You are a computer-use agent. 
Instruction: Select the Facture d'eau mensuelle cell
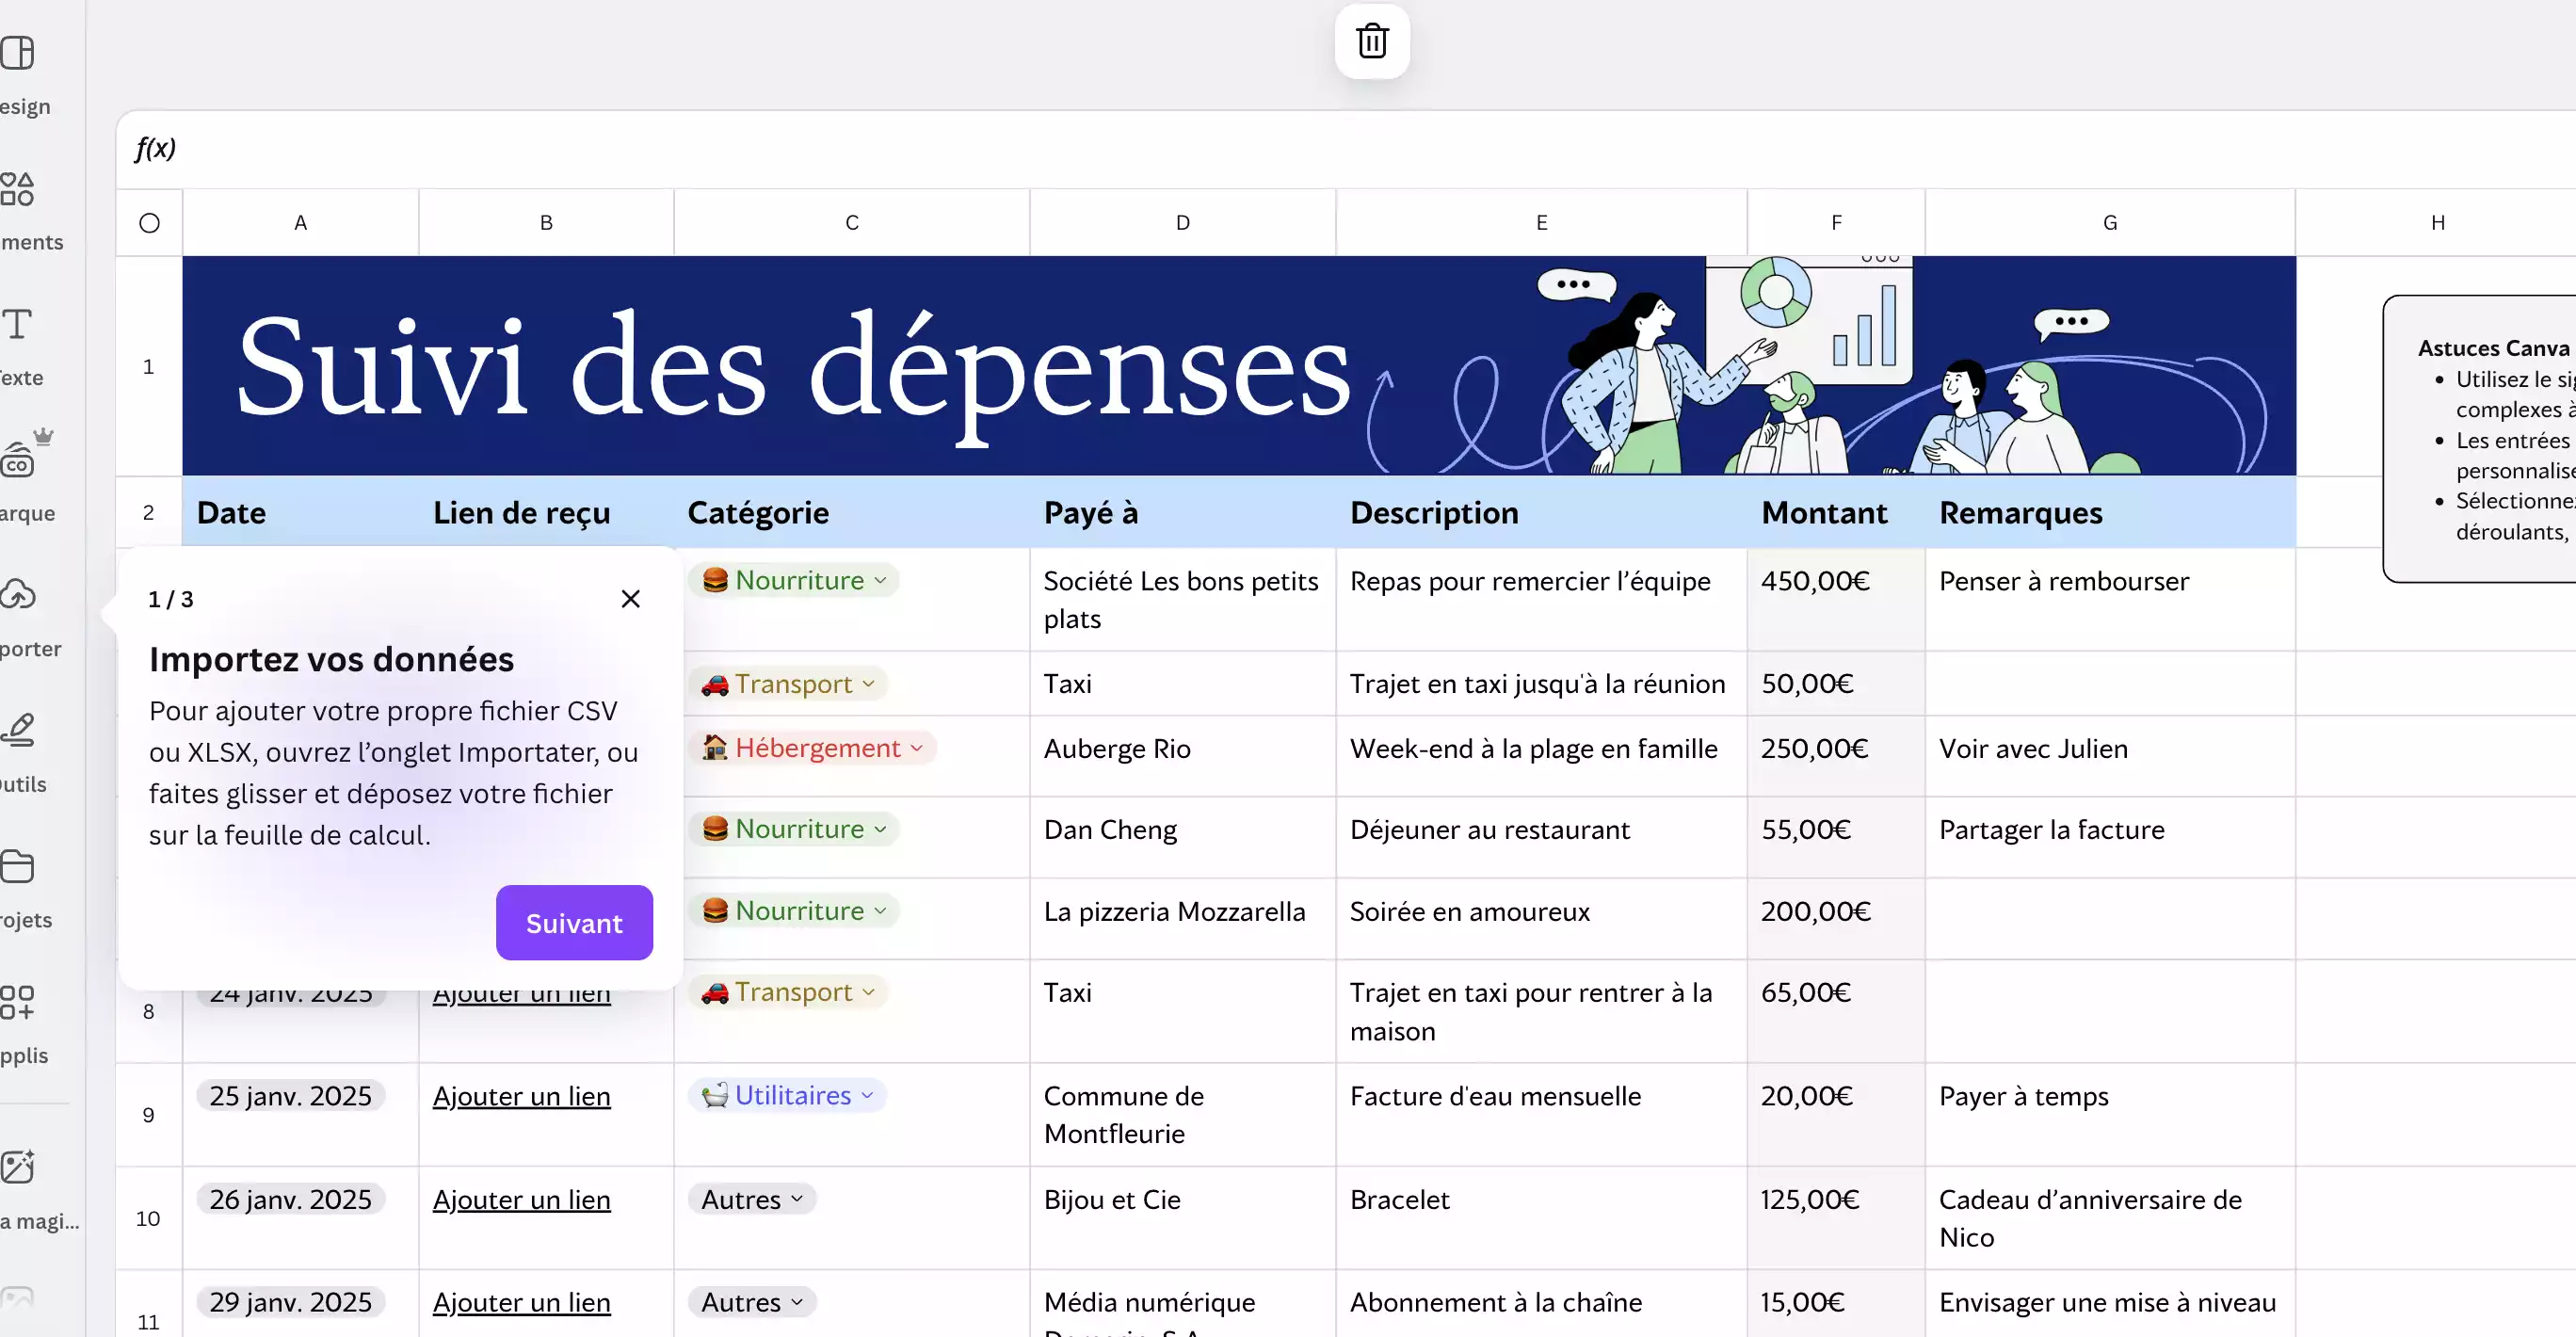pos(1542,1114)
